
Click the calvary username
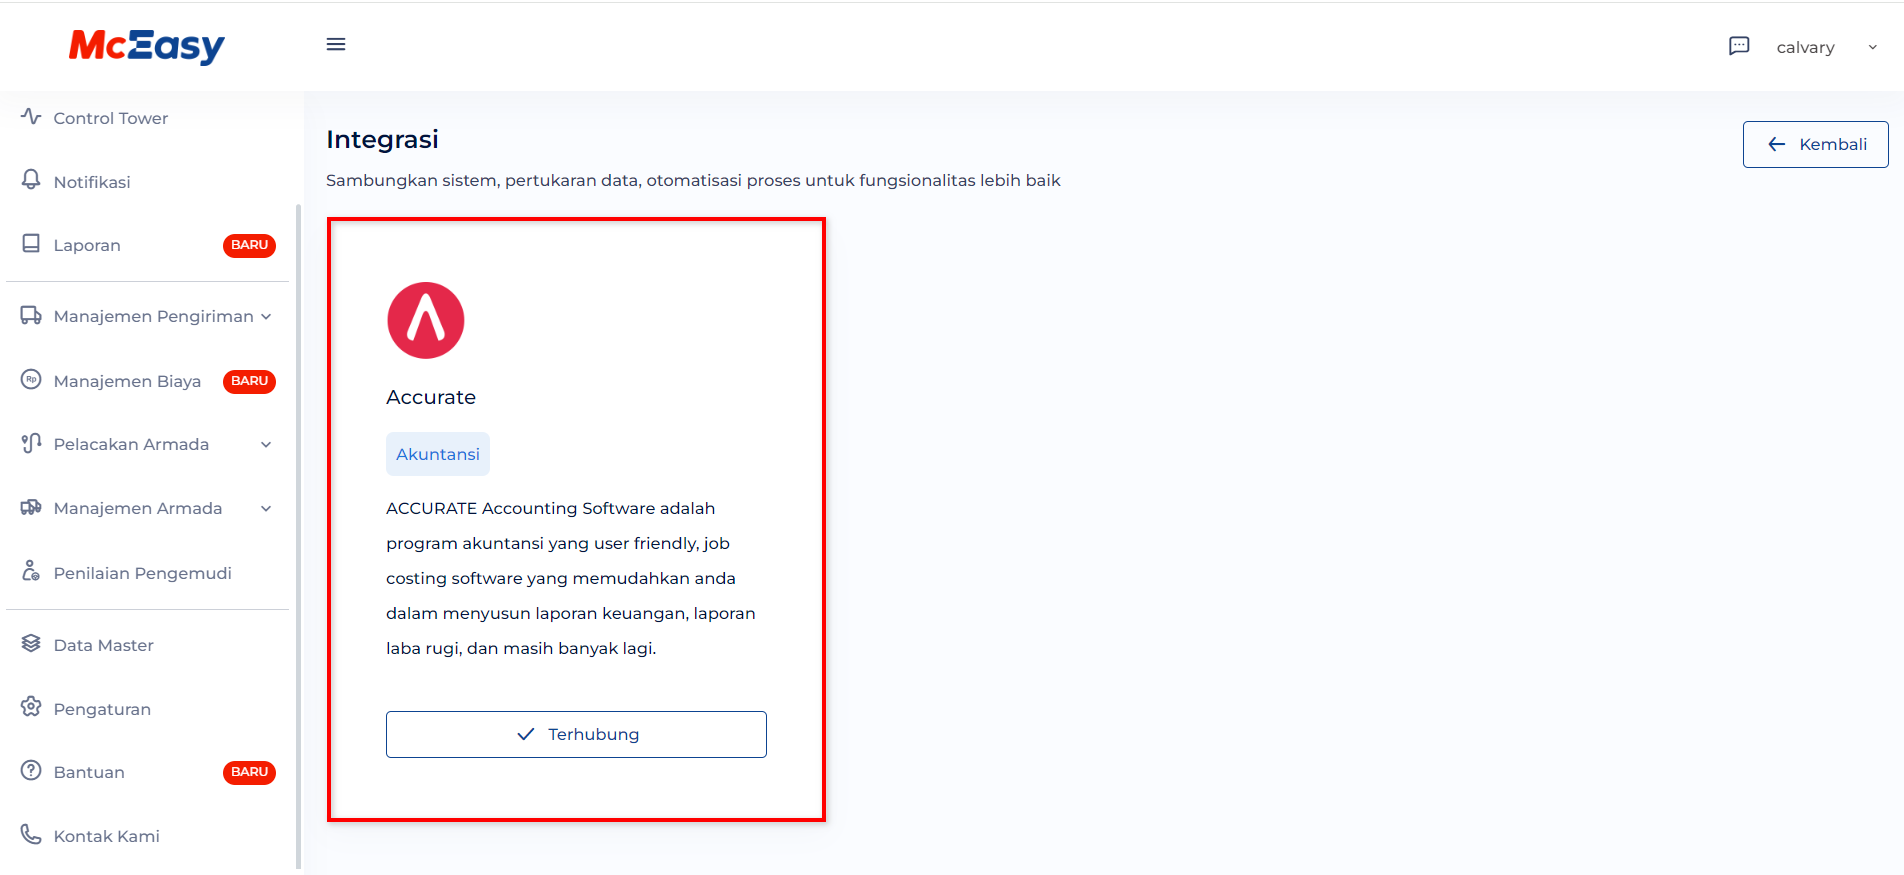pos(1805,47)
